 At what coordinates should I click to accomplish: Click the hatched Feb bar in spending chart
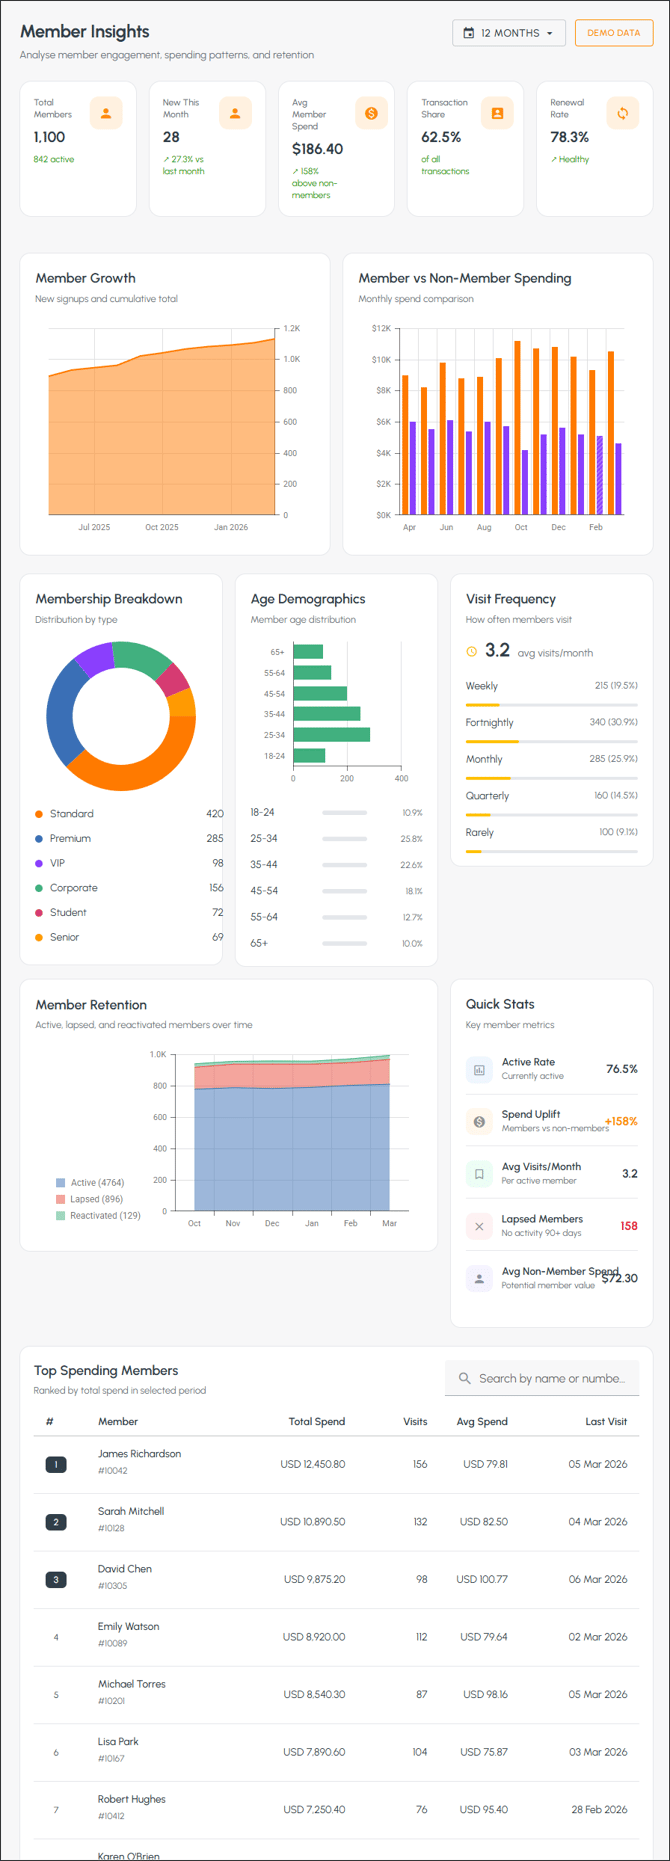(x=600, y=475)
